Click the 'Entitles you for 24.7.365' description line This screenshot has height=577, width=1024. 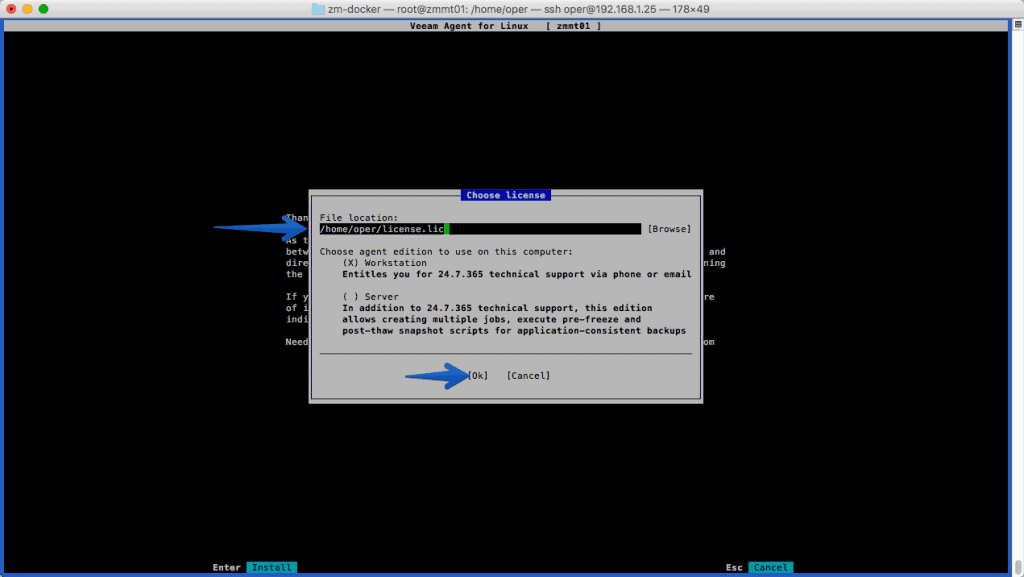click(x=517, y=274)
